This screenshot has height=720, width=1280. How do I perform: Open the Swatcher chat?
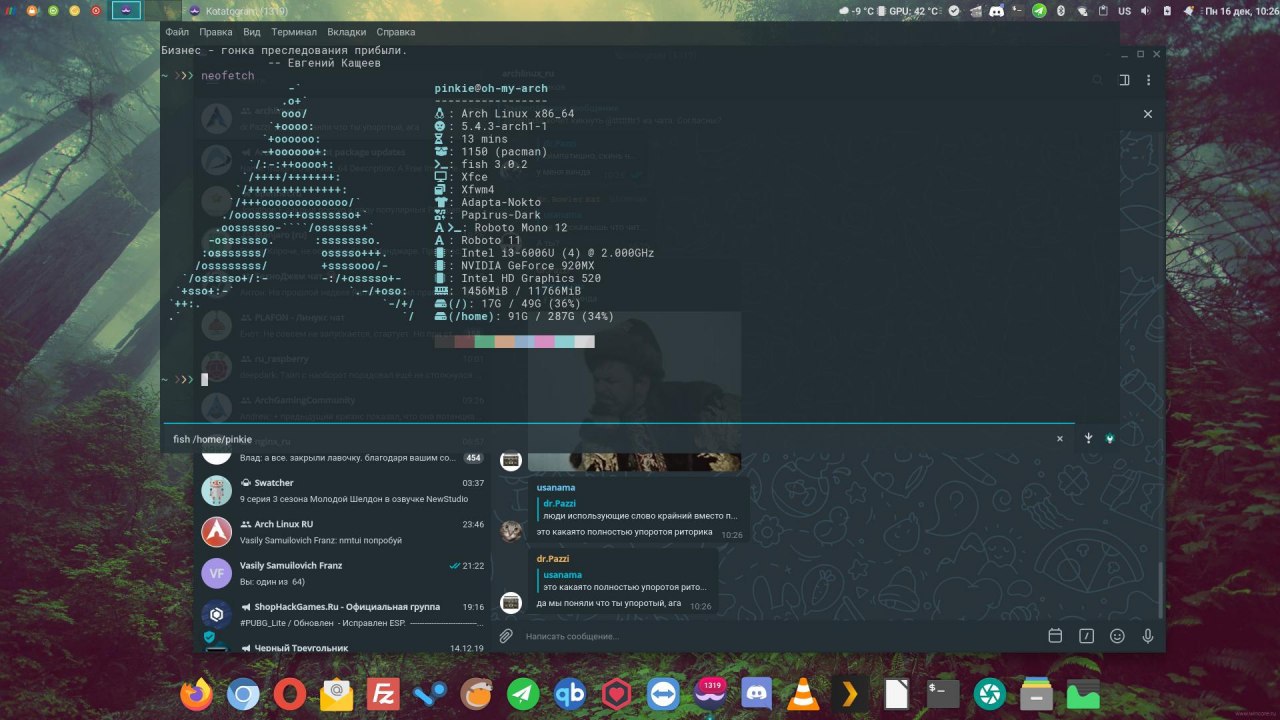[x=343, y=490]
